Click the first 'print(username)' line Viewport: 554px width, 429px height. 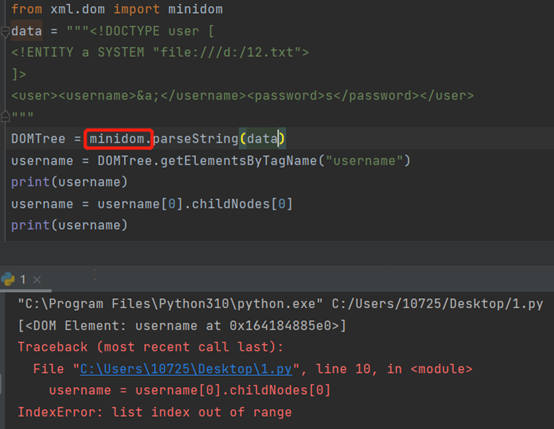tap(69, 182)
